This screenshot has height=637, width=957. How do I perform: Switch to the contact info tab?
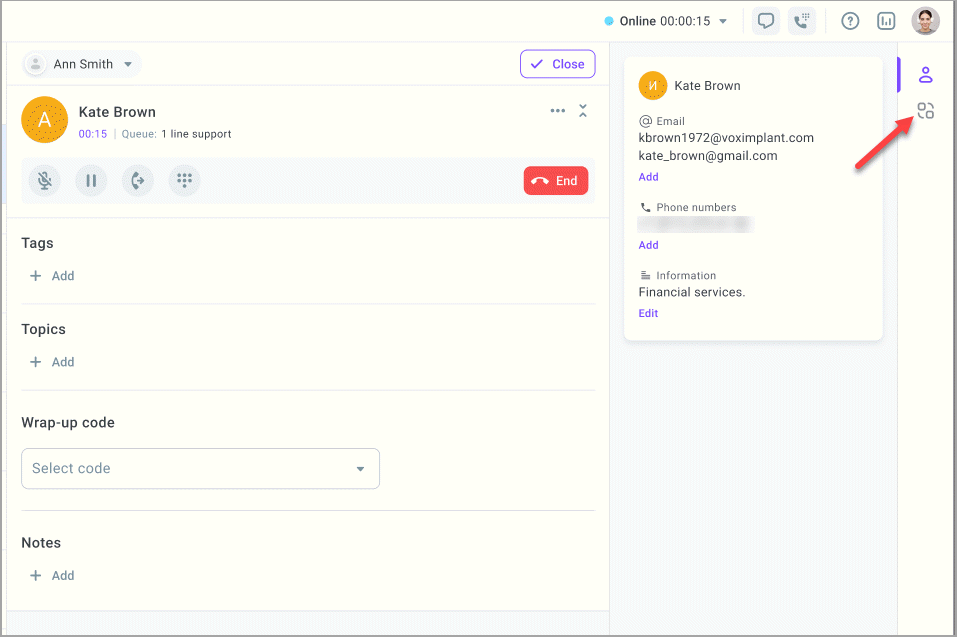click(x=925, y=75)
